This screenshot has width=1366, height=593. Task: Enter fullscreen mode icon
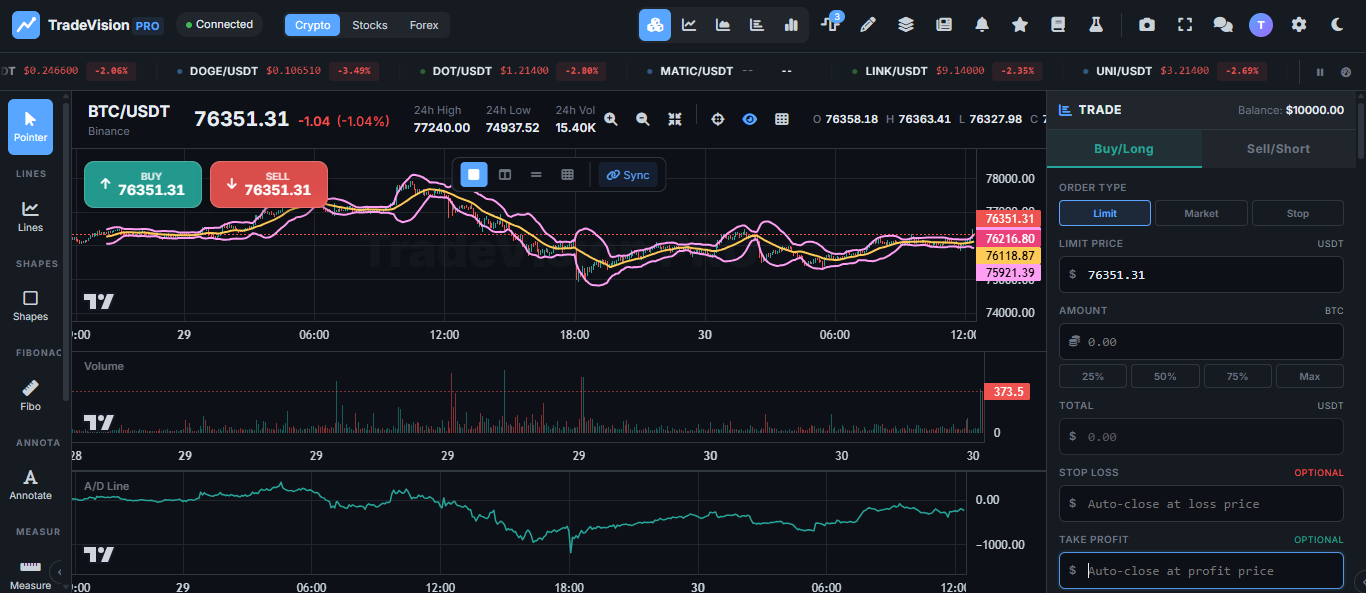pos(1185,25)
